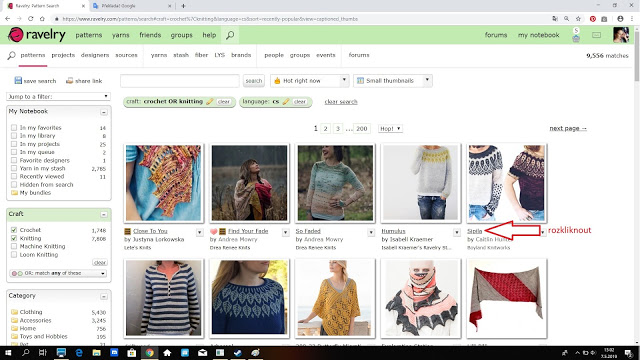Open Chrome from the Windows taskbar
The width and height of the screenshot is (640, 360).
pyautogui.click(x=149, y=353)
